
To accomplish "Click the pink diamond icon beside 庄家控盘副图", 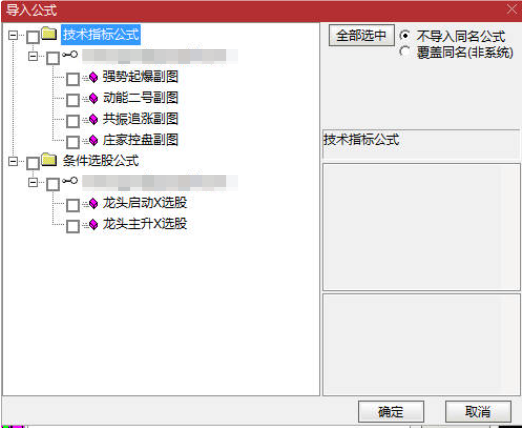I will click(93, 140).
